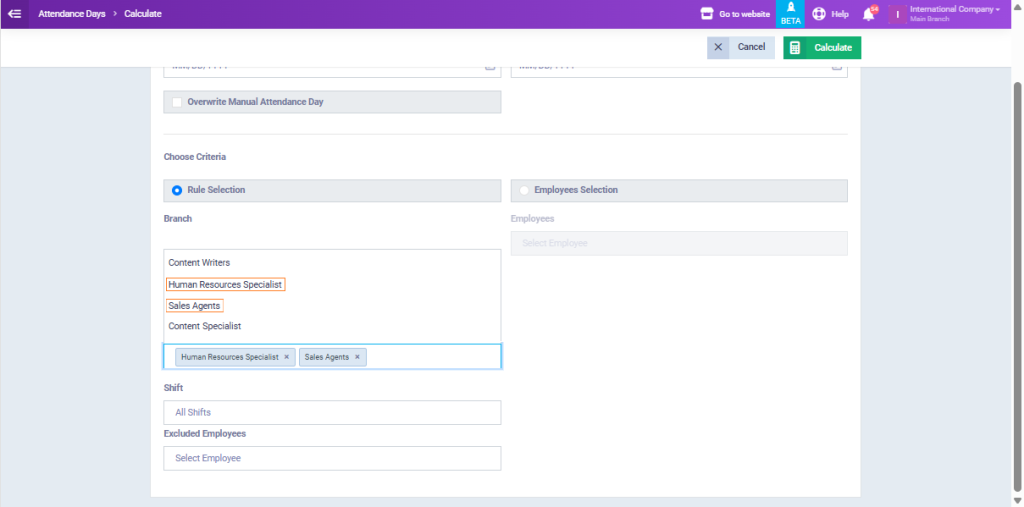The height and width of the screenshot is (507, 1024).
Task: Click the X icon on Cancel button
Action: click(x=718, y=48)
